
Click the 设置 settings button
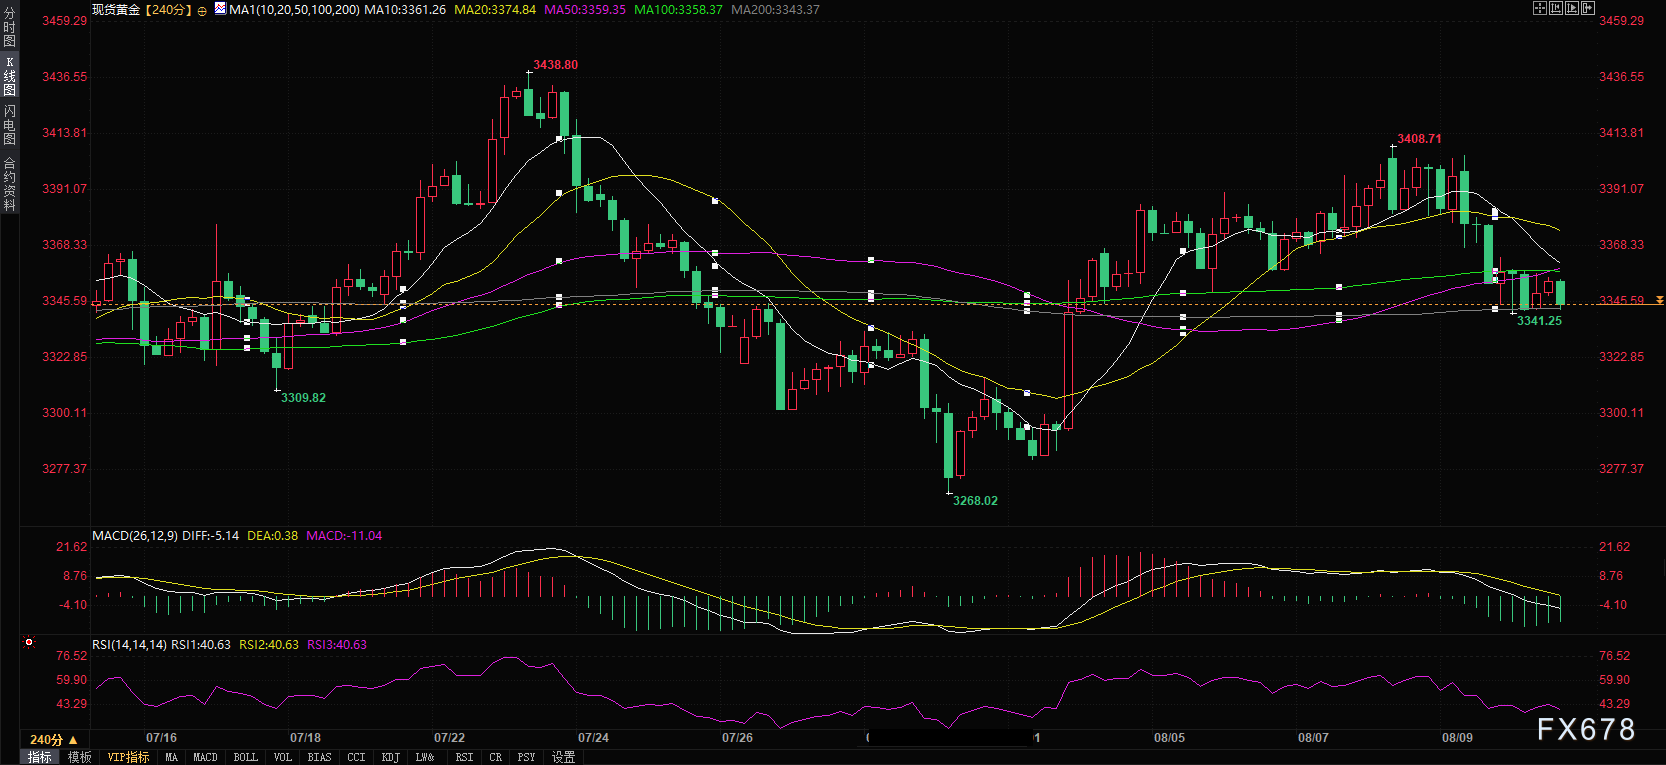click(563, 757)
